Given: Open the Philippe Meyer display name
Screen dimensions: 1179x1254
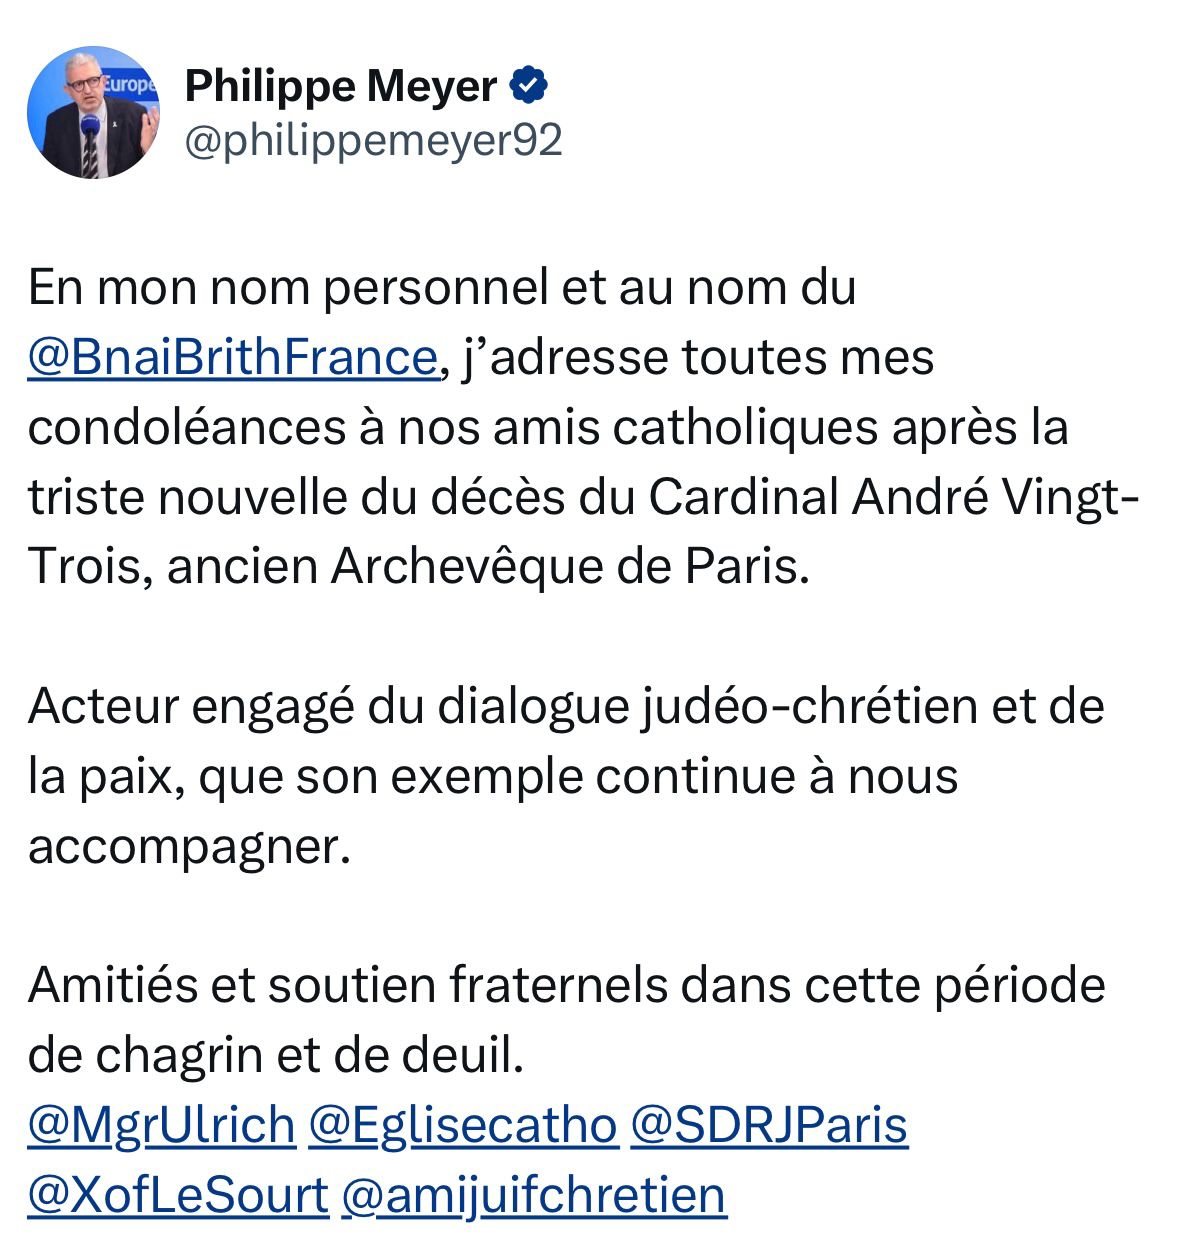Looking at the screenshot, I should [x=341, y=87].
